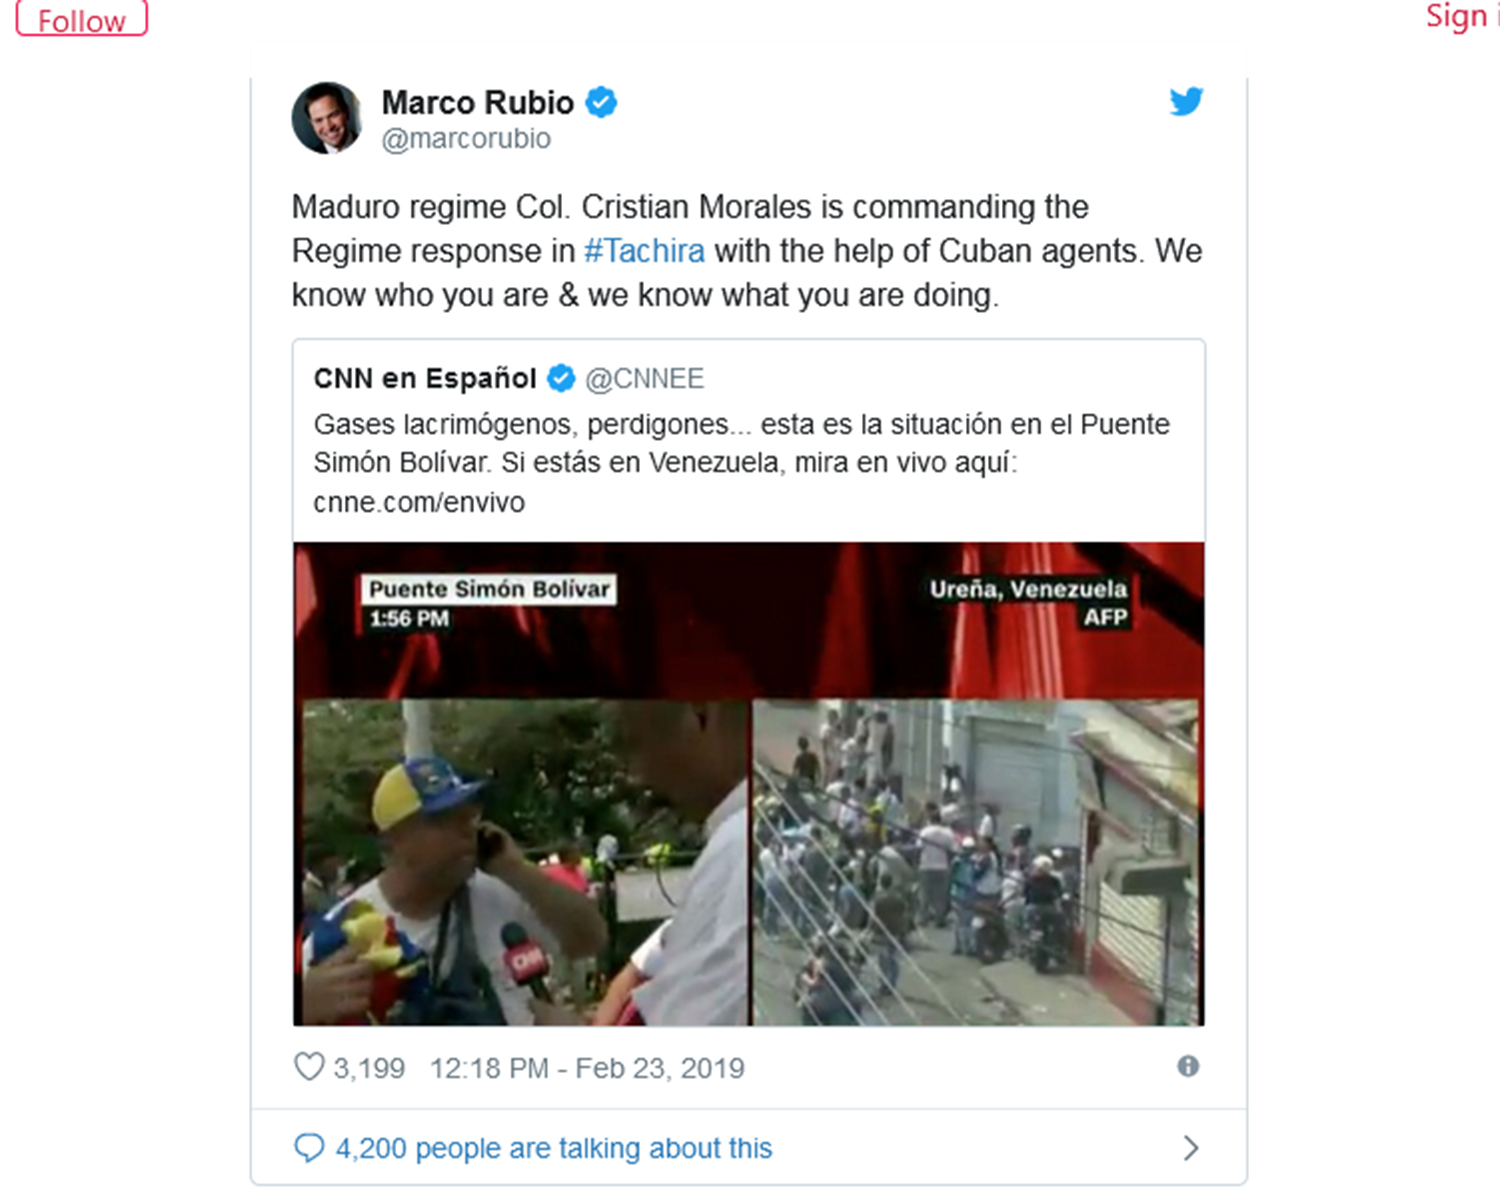Open @marcorubio handle link

click(466, 138)
